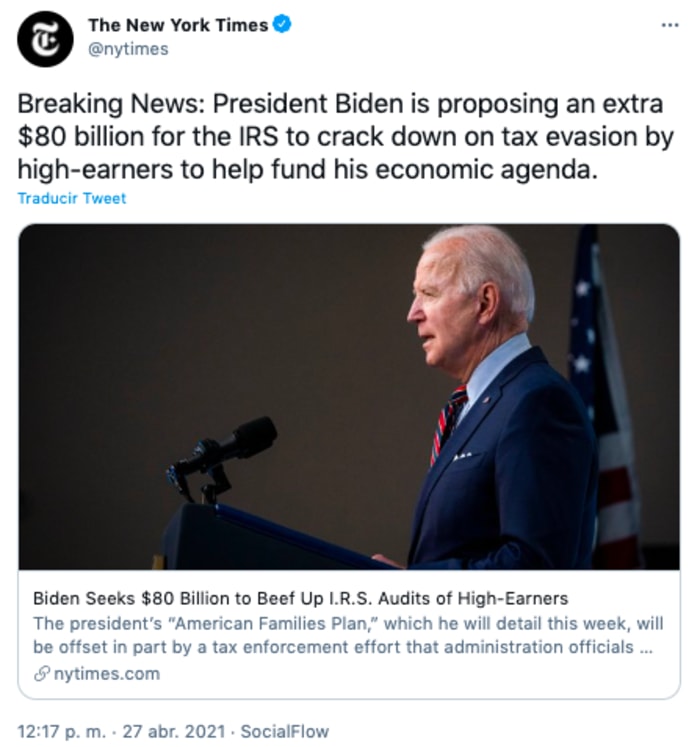Viewport: 700px width, 747px height.
Task: Click "Traducir Tweet" to translate
Action: [x=72, y=198]
